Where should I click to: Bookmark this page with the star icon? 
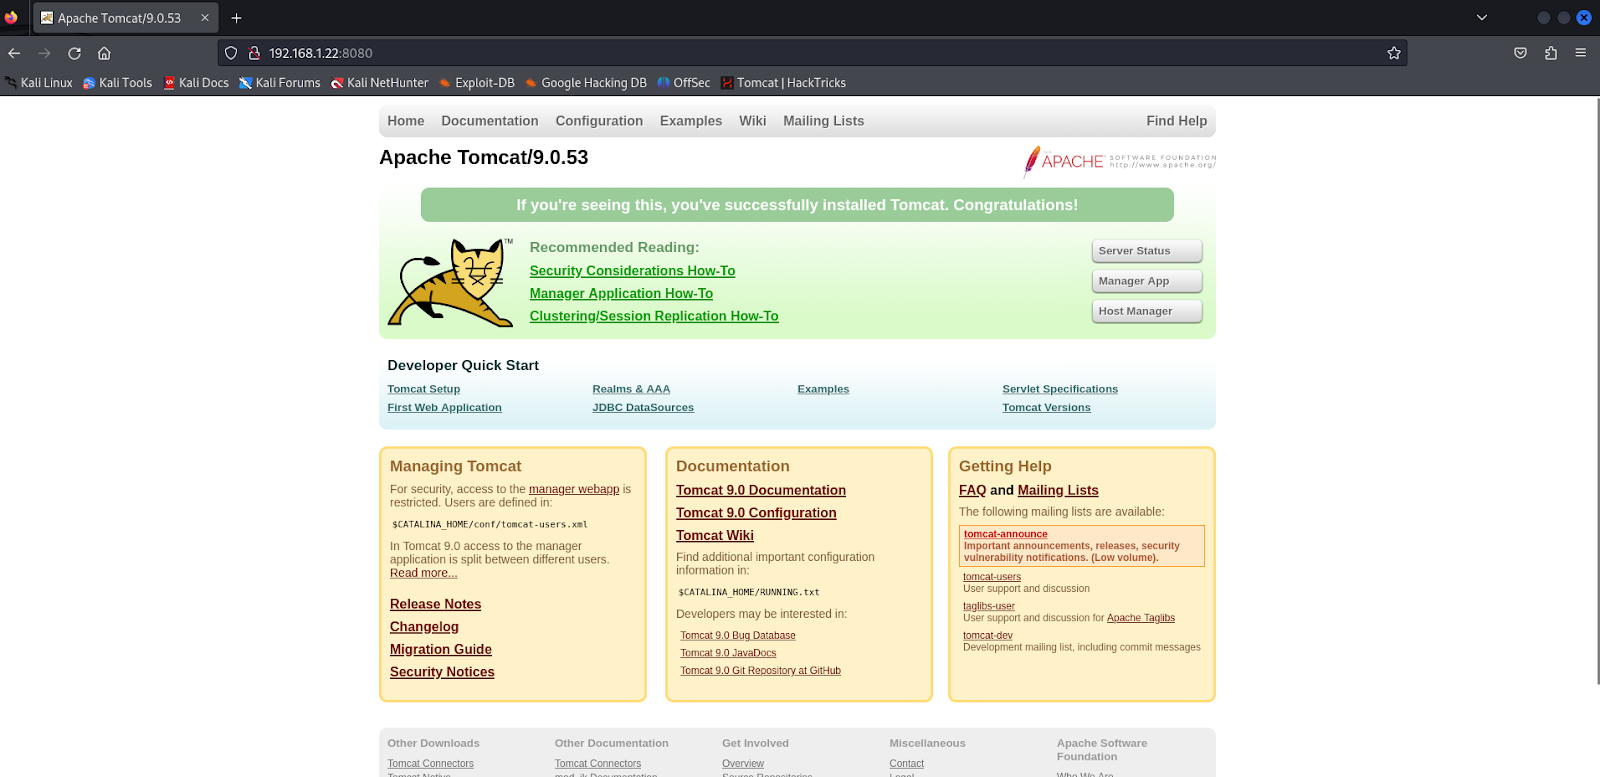(x=1394, y=53)
